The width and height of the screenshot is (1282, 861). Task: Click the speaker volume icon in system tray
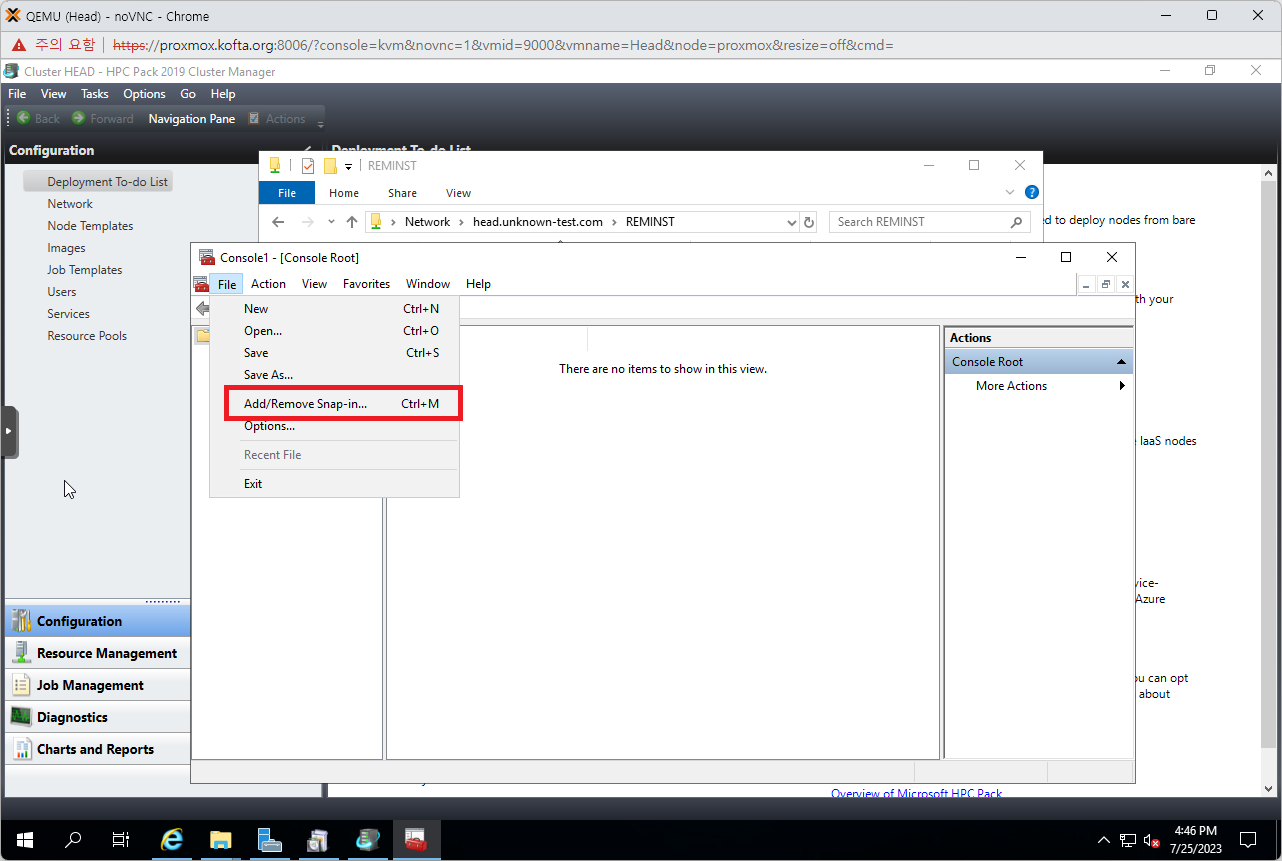tap(1151, 840)
